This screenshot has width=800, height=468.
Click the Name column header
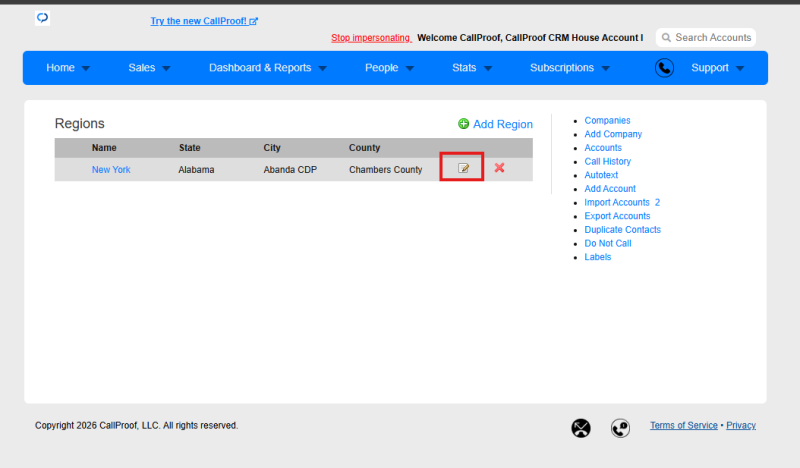104,147
